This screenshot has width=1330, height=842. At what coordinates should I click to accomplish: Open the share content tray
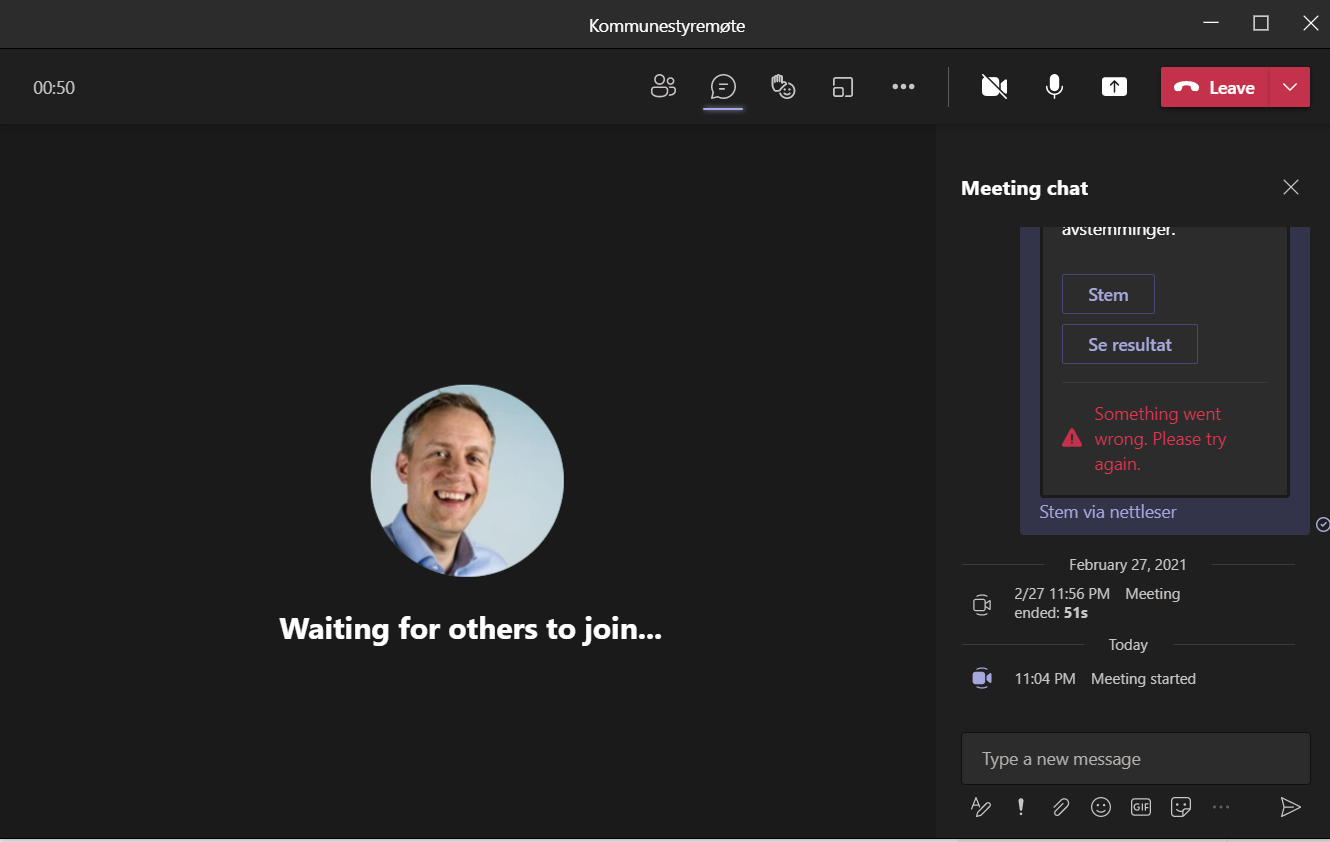click(x=1114, y=87)
